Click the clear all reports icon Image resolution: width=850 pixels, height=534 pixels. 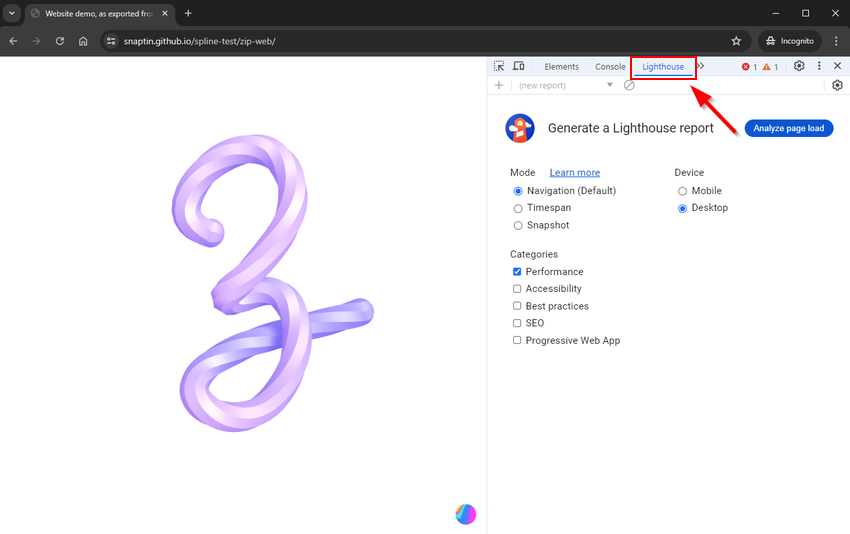(629, 85)
